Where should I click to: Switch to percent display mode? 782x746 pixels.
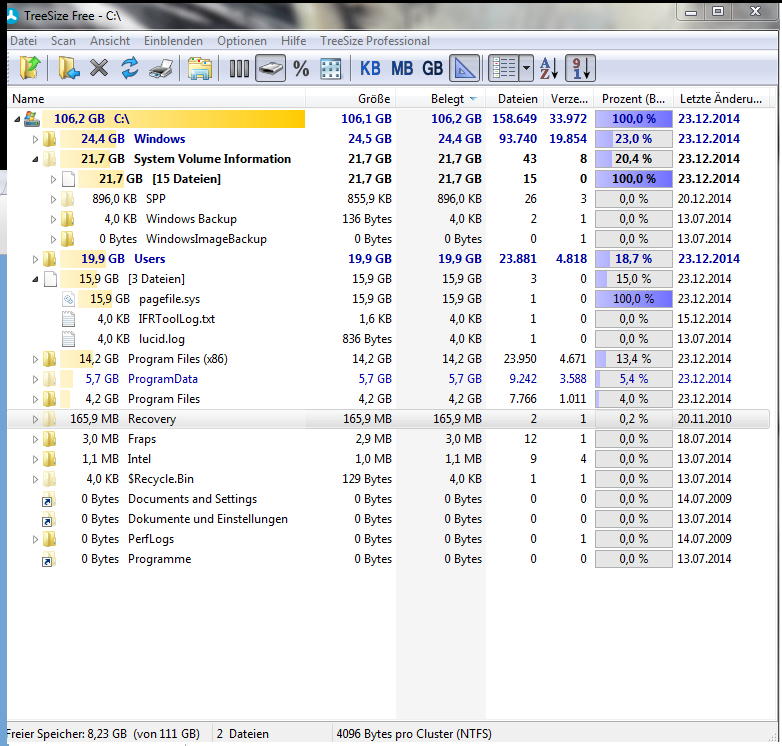pos(301,68)
